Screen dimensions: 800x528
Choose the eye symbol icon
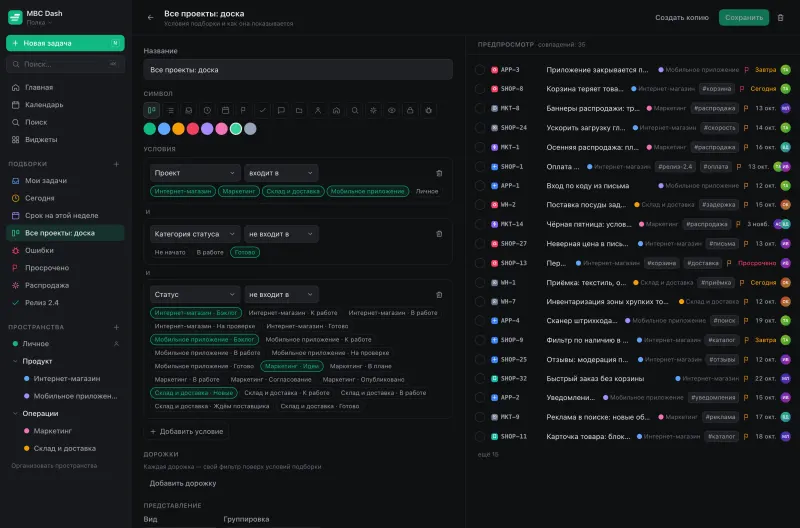tap(392, 110)
